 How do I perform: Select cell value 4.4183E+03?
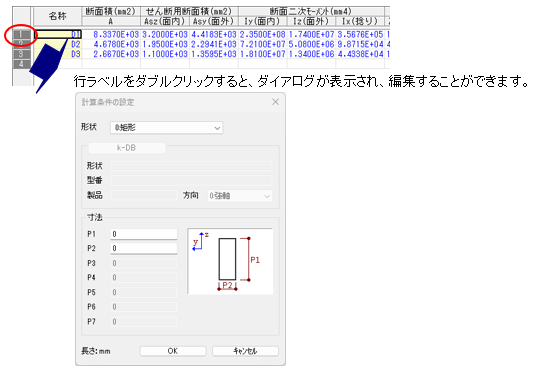[x=214, y=34]
